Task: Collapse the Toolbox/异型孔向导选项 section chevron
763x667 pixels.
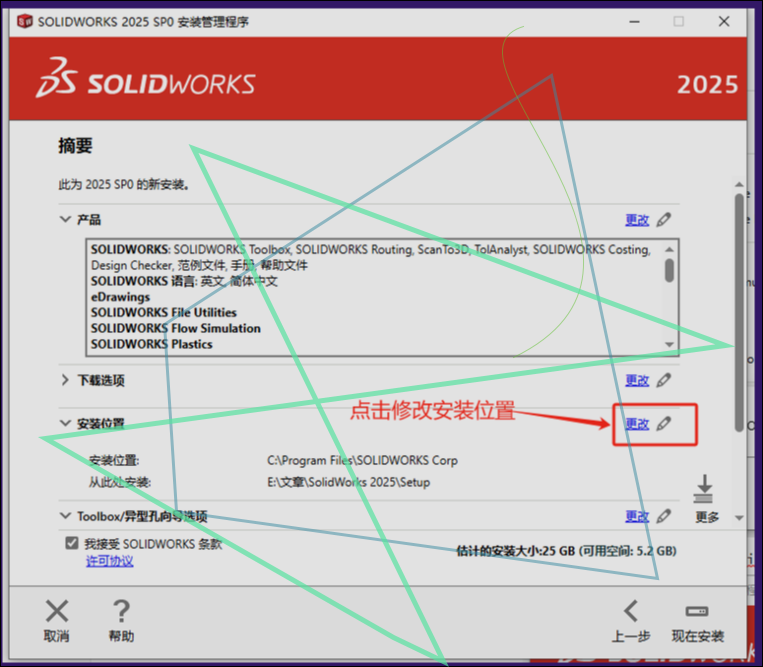Action: point(65,516)
